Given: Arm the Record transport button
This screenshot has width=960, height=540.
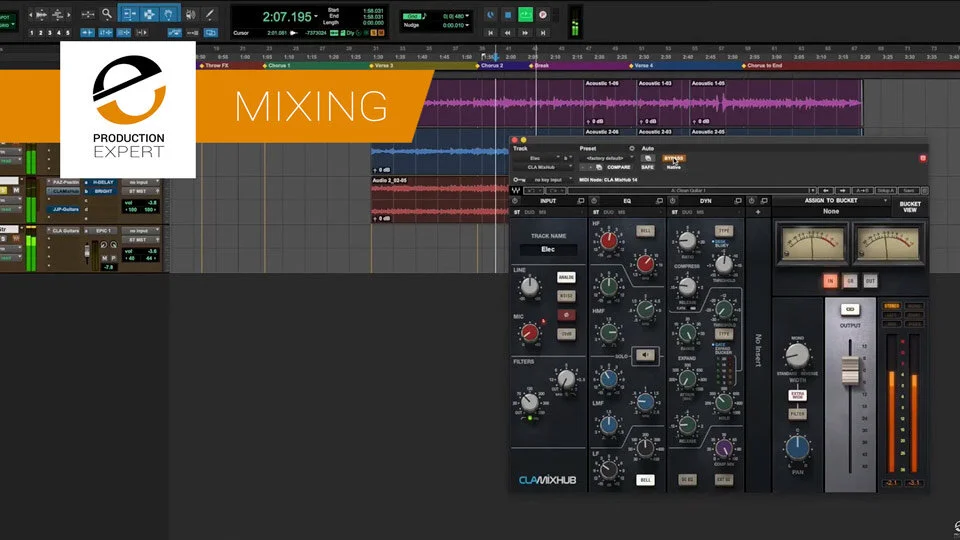Looking at the screenshot, I should (542, 15).
